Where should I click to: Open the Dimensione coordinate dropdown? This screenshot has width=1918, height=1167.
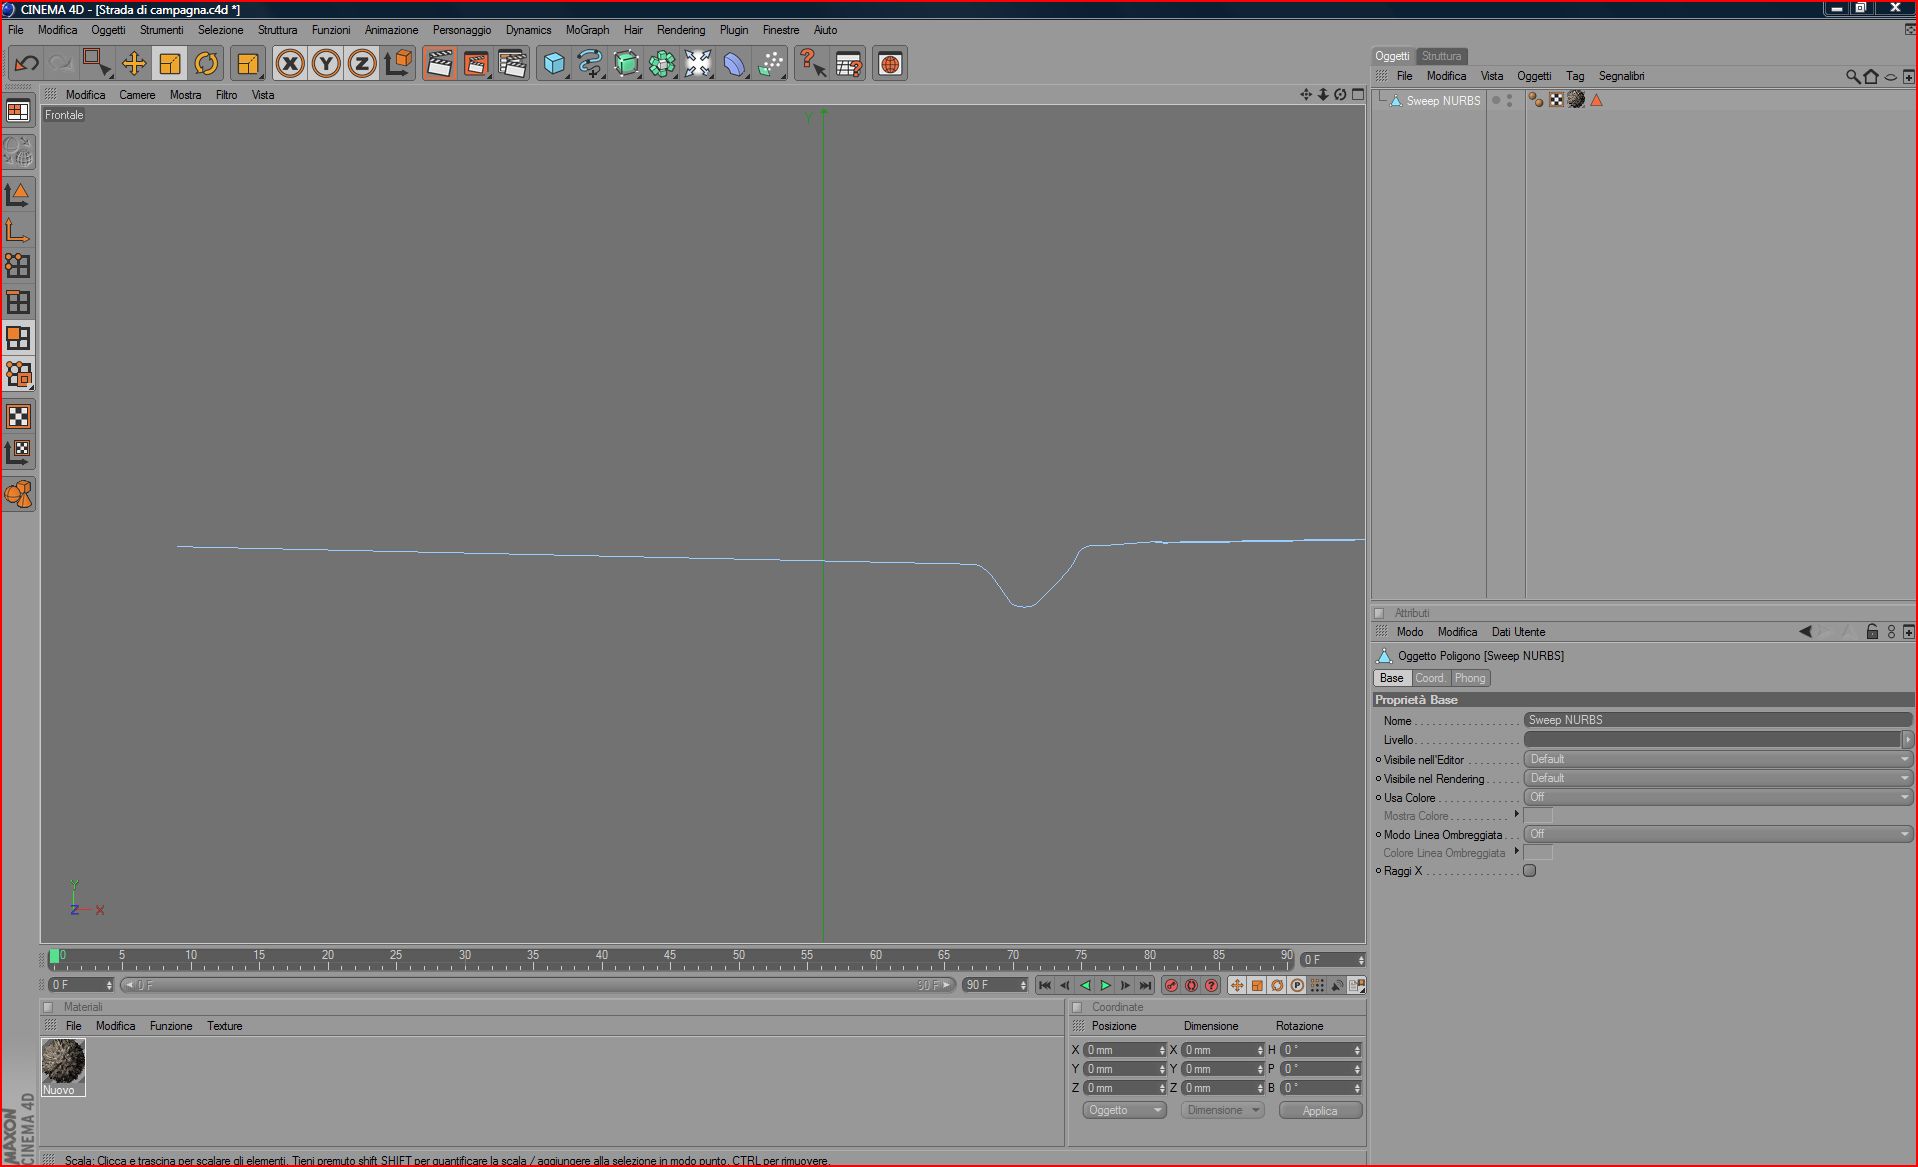click(x=1222, y=1110)
